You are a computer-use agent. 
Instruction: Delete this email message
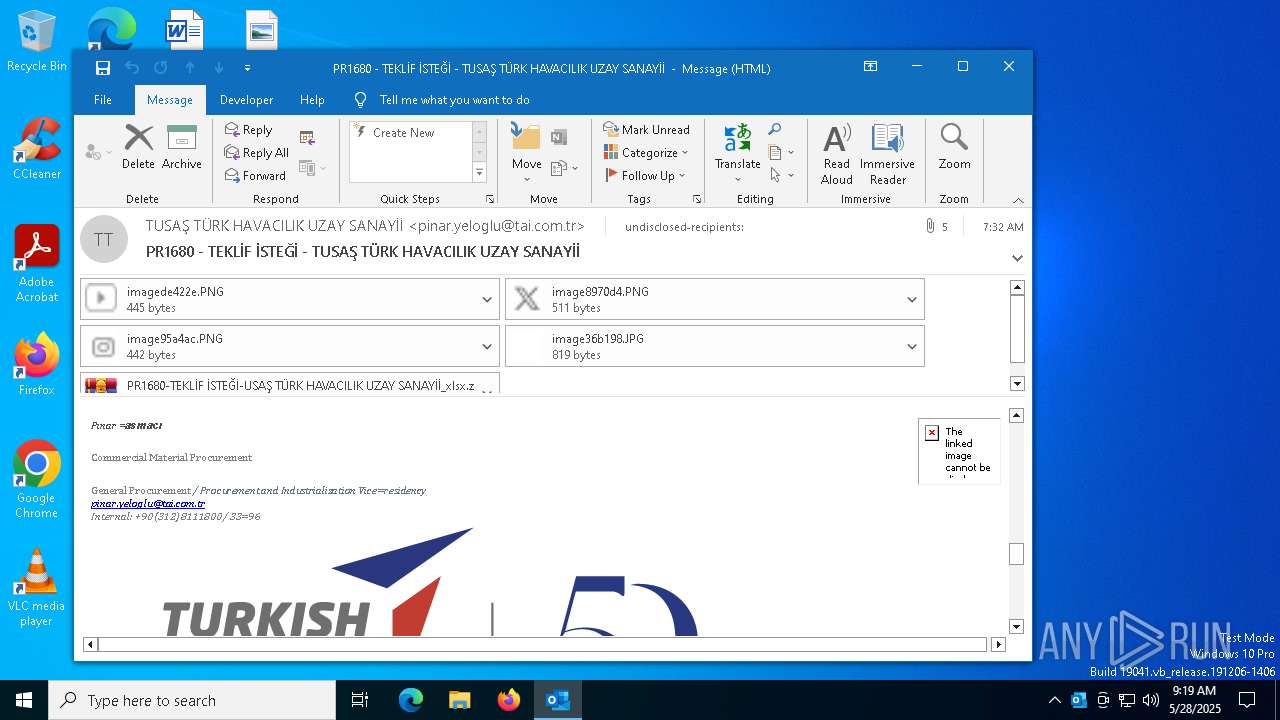[138, 147]
